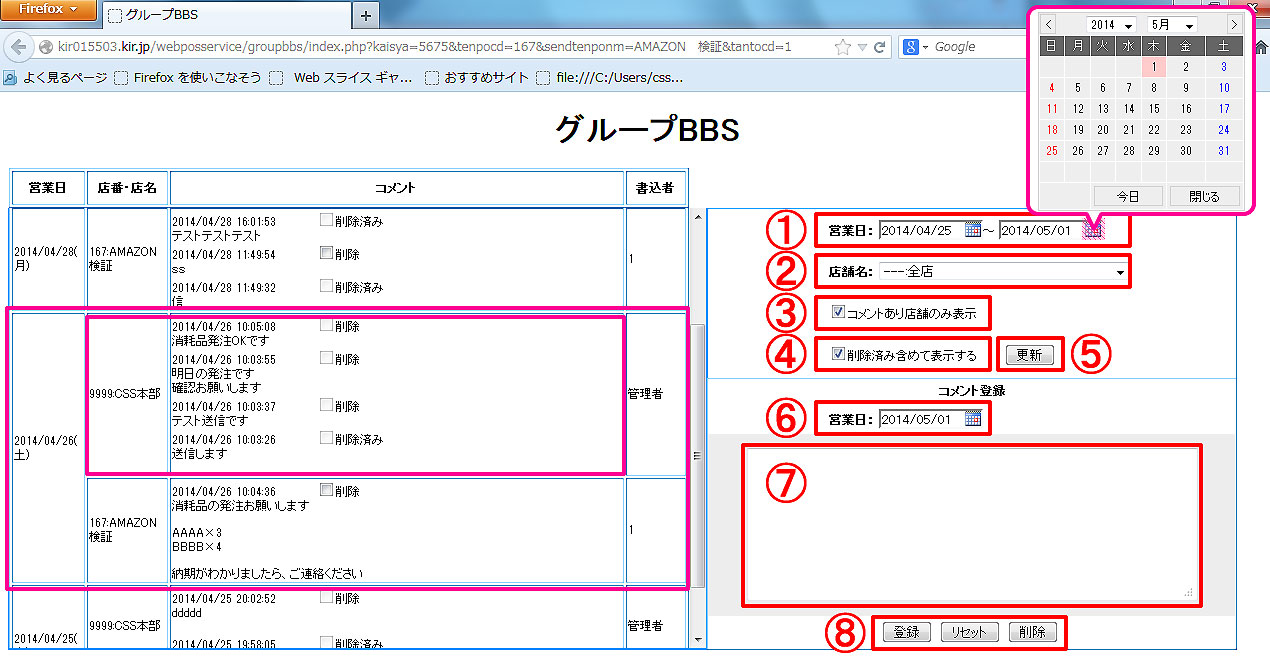Viewport: 1270px width, 660px height.
Task: Click 閉じる button in calendar
Action: pyautogui.click(x=1204, y=196)
